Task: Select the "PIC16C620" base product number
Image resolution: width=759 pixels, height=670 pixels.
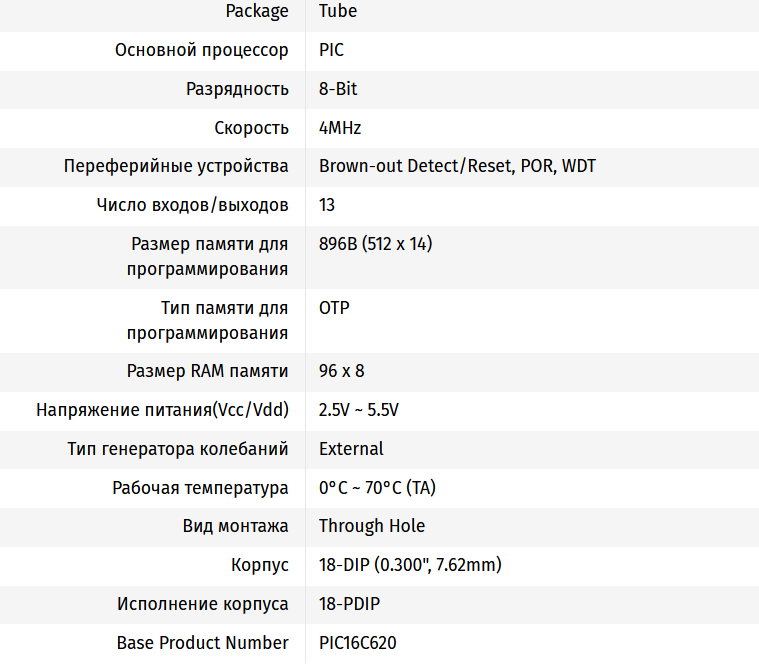Action: pos(357,643)
